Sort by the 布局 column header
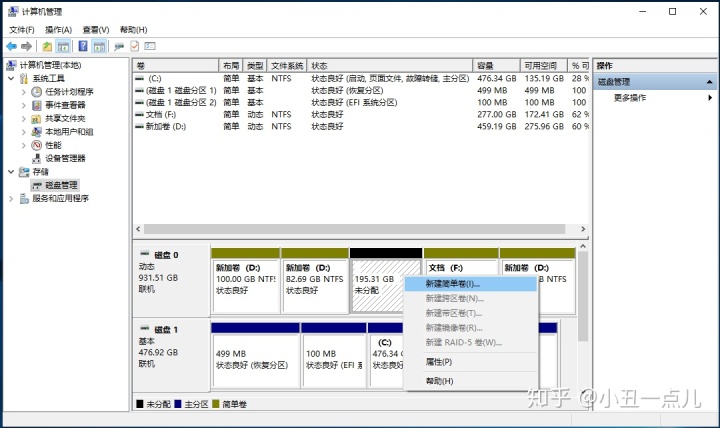The height and width of the screenshot is (428, 720). 231,66
